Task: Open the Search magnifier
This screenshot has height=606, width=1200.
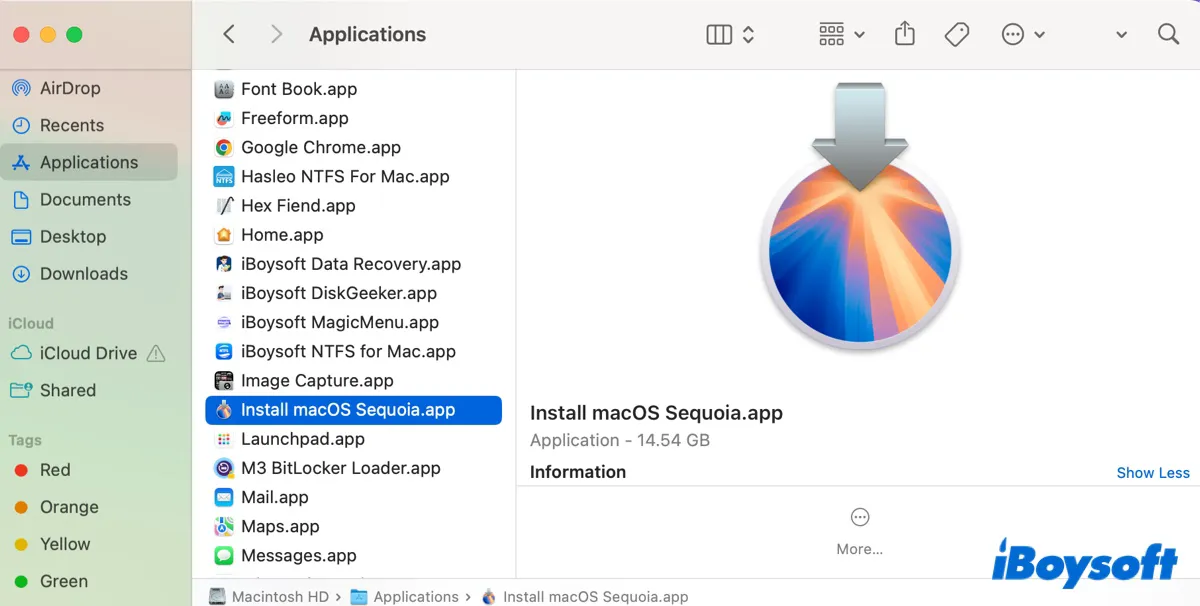Action: coord(1168,34)
